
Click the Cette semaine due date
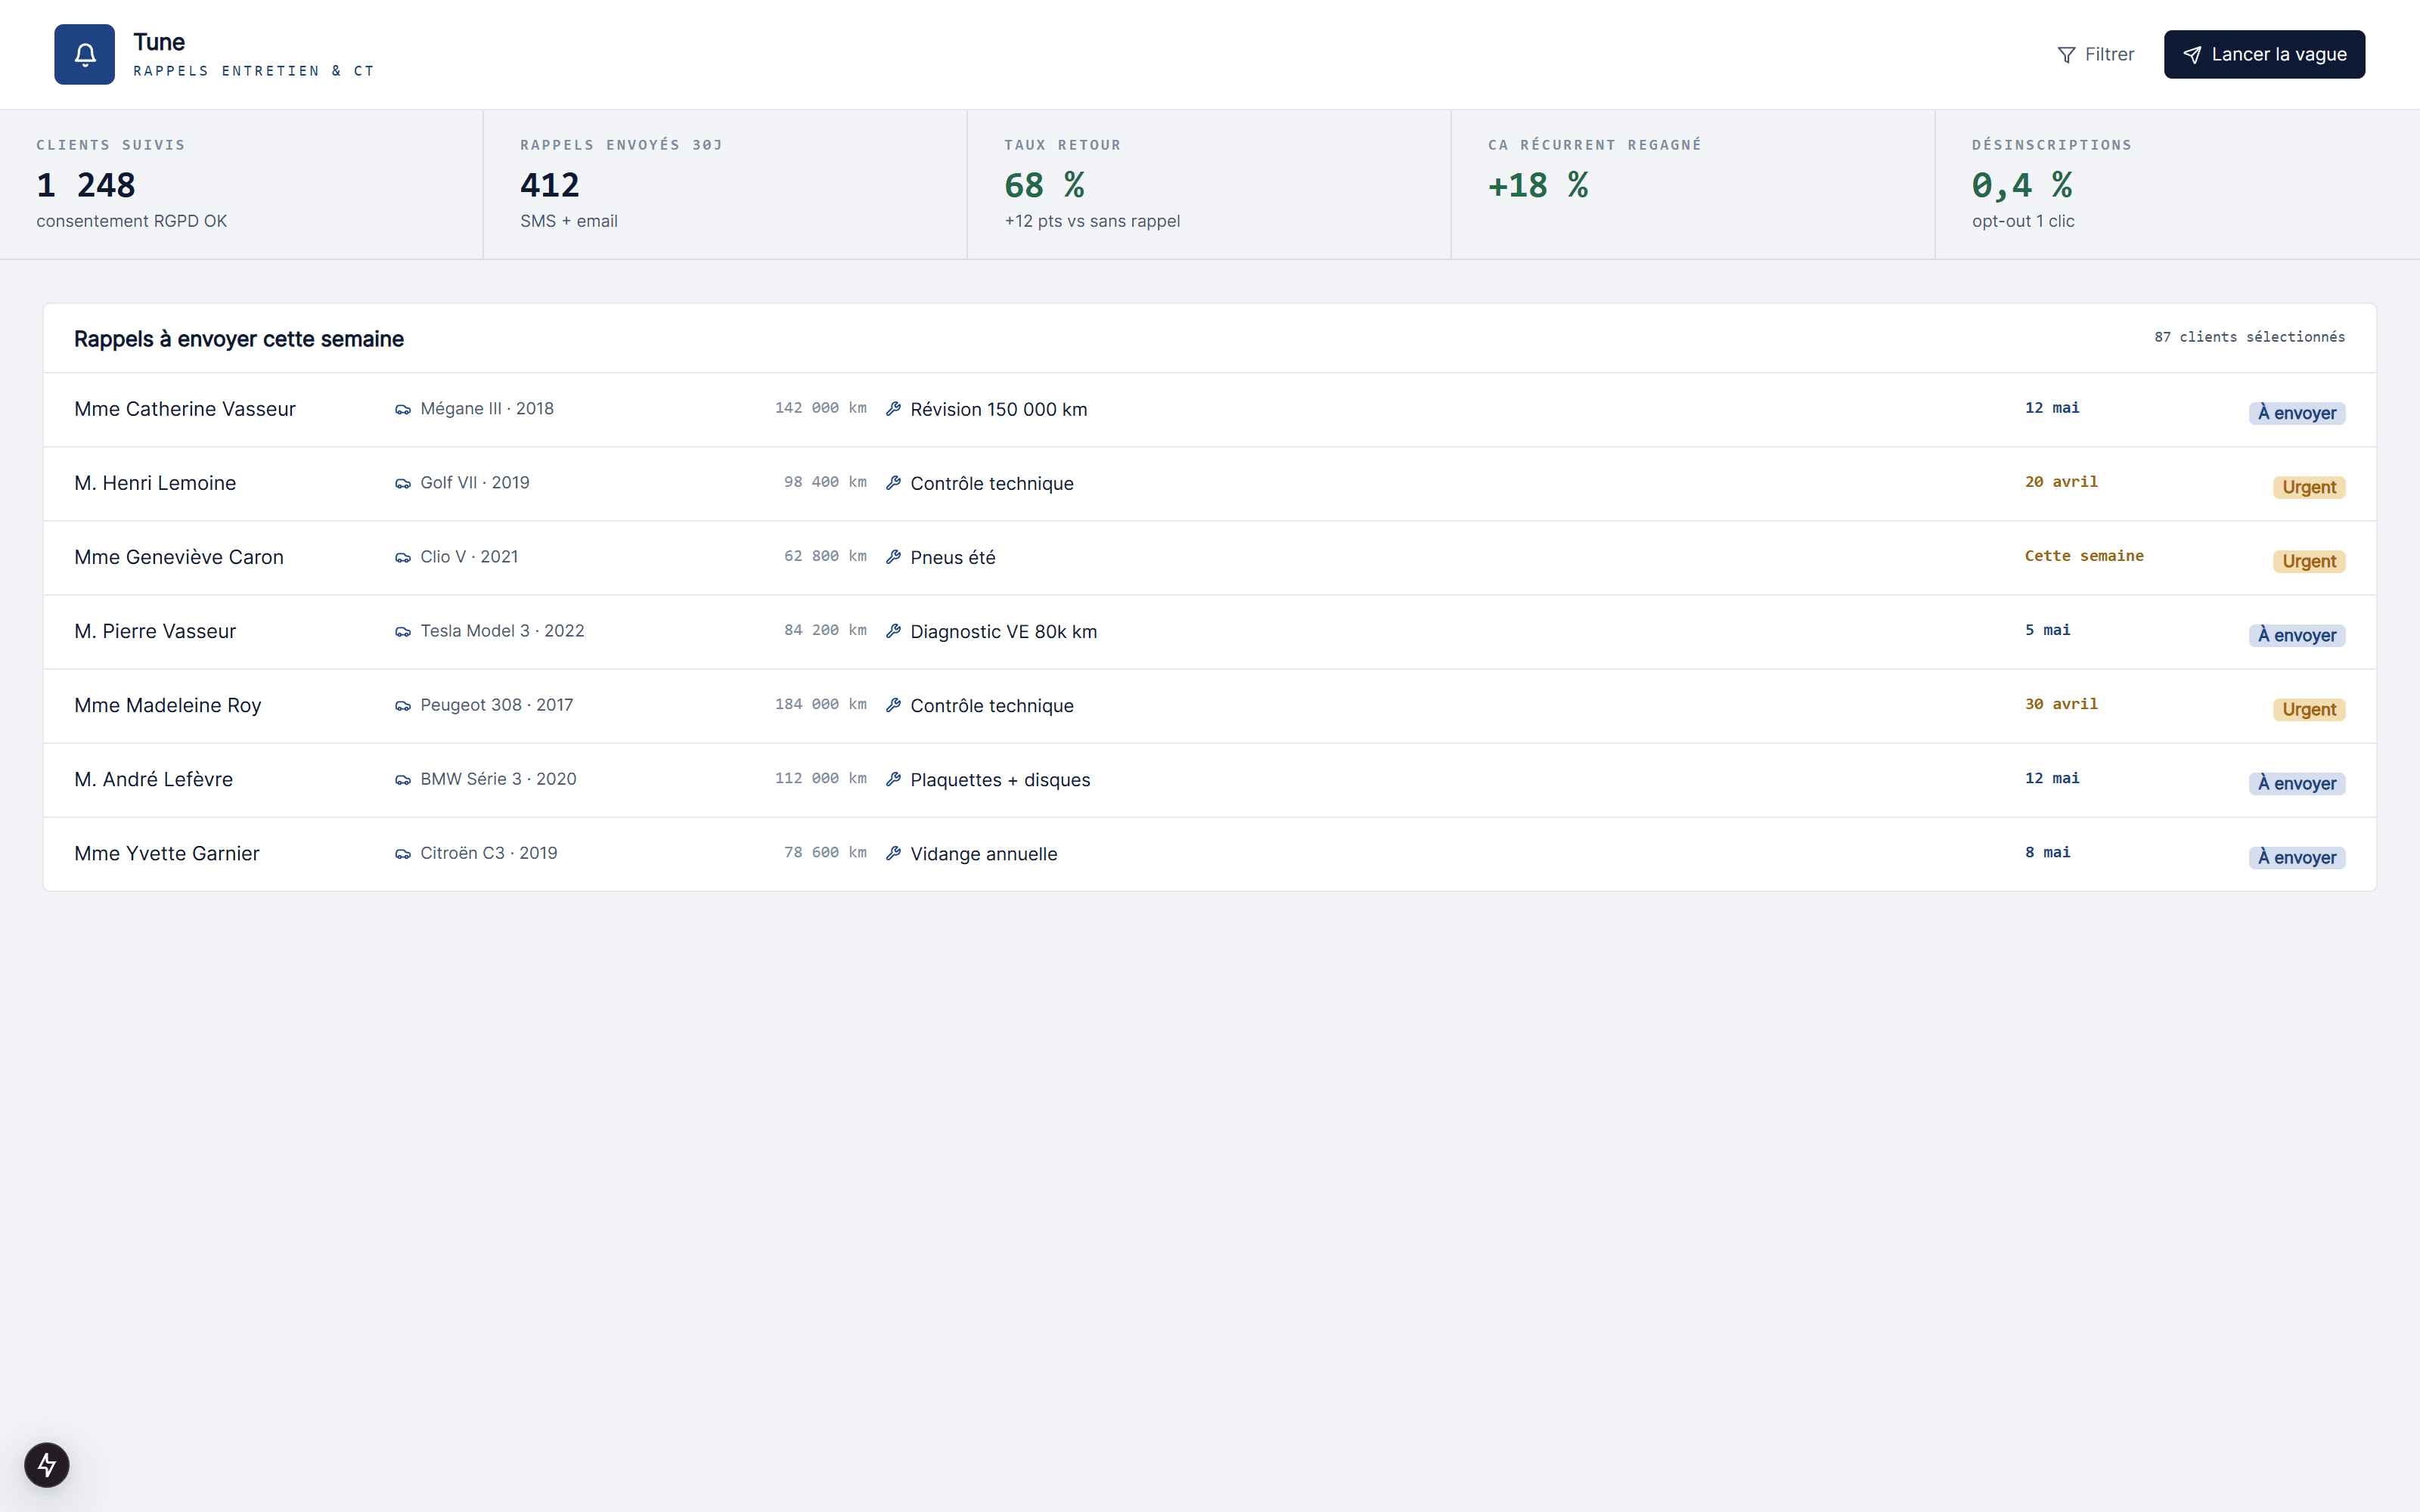click(2084, 556)
